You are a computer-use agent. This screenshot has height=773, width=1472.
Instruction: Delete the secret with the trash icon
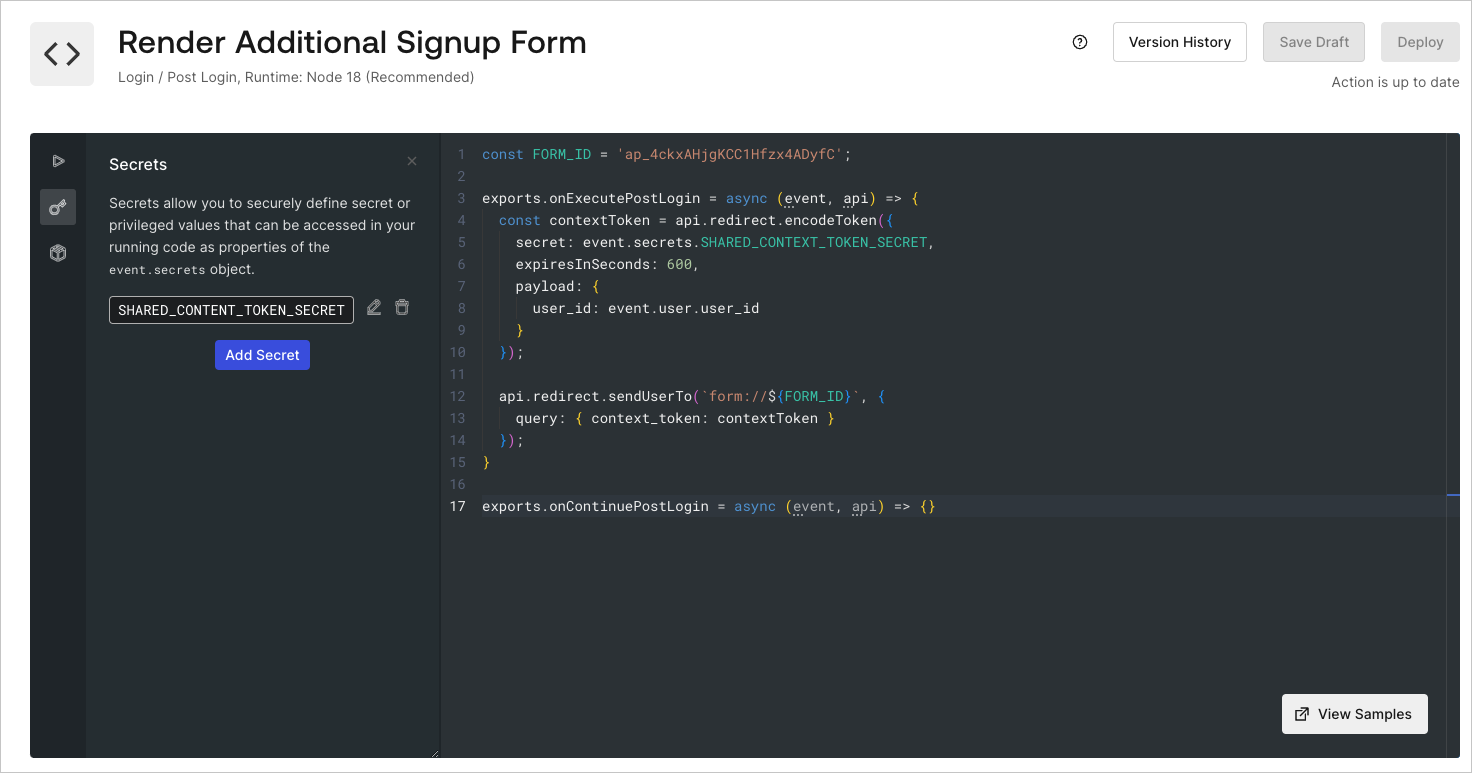coord(402,308)
